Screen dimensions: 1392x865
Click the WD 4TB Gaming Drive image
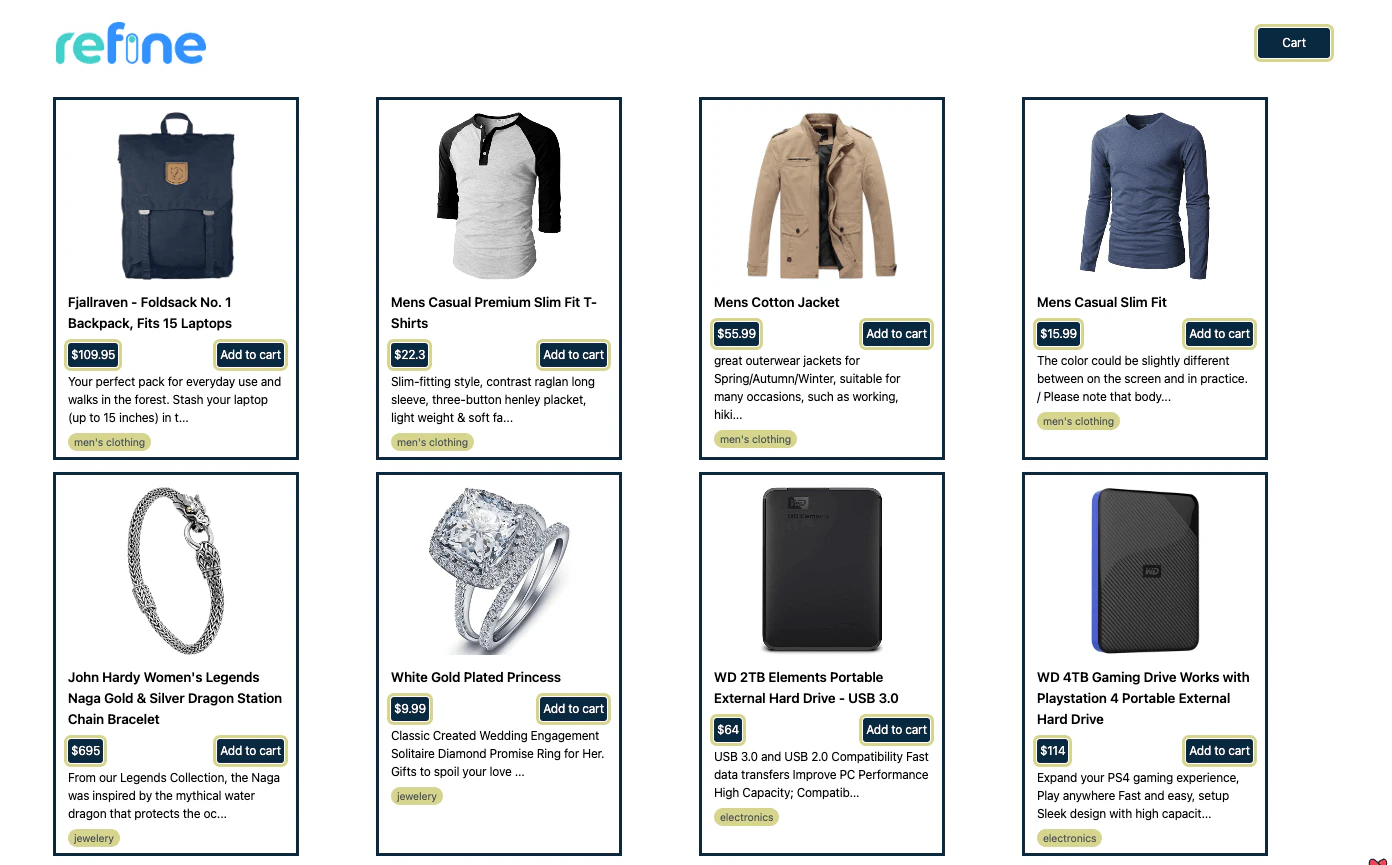coord(1145,571)
